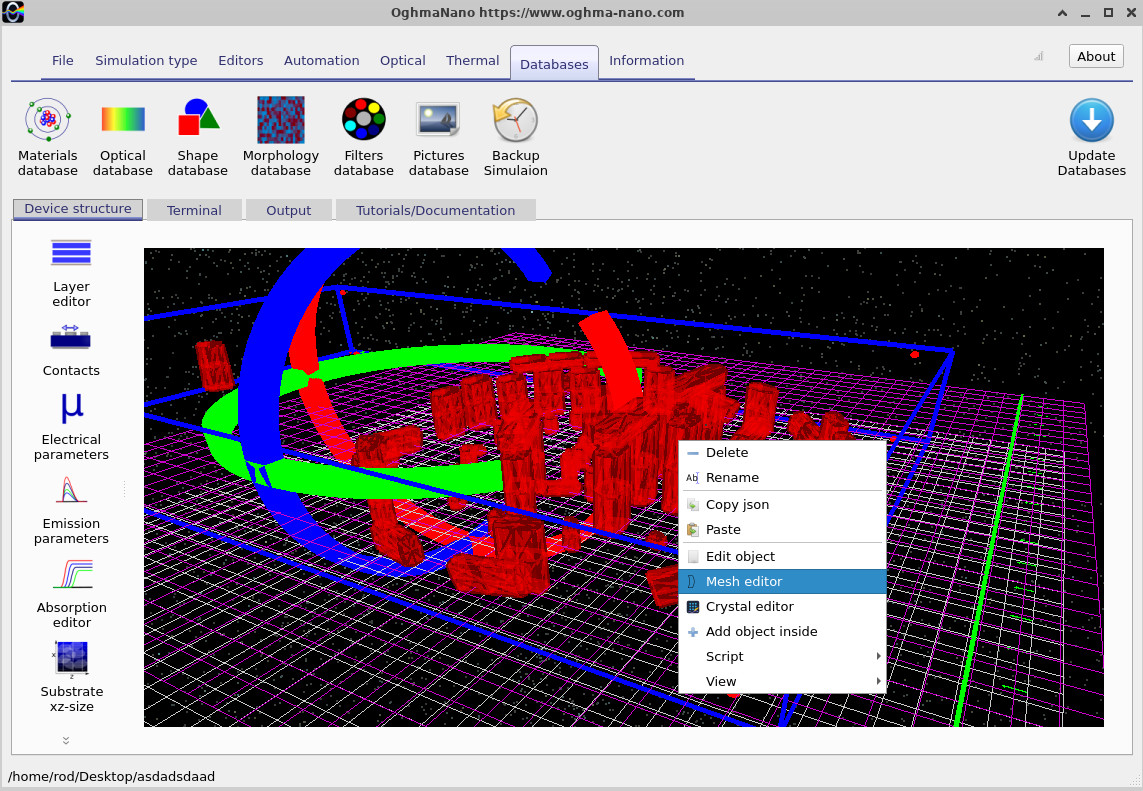
Task: Click Update Databases download icon
Action: pos(1091,121)
